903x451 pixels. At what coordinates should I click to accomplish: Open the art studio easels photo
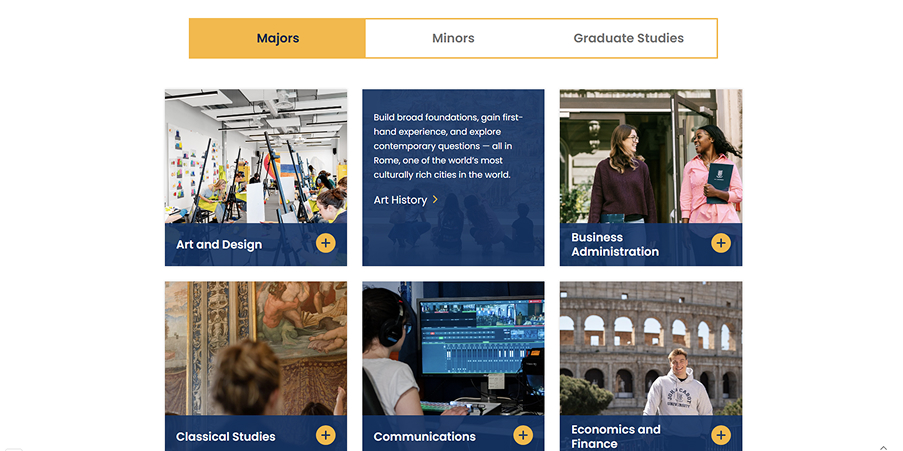coord(256,156)
